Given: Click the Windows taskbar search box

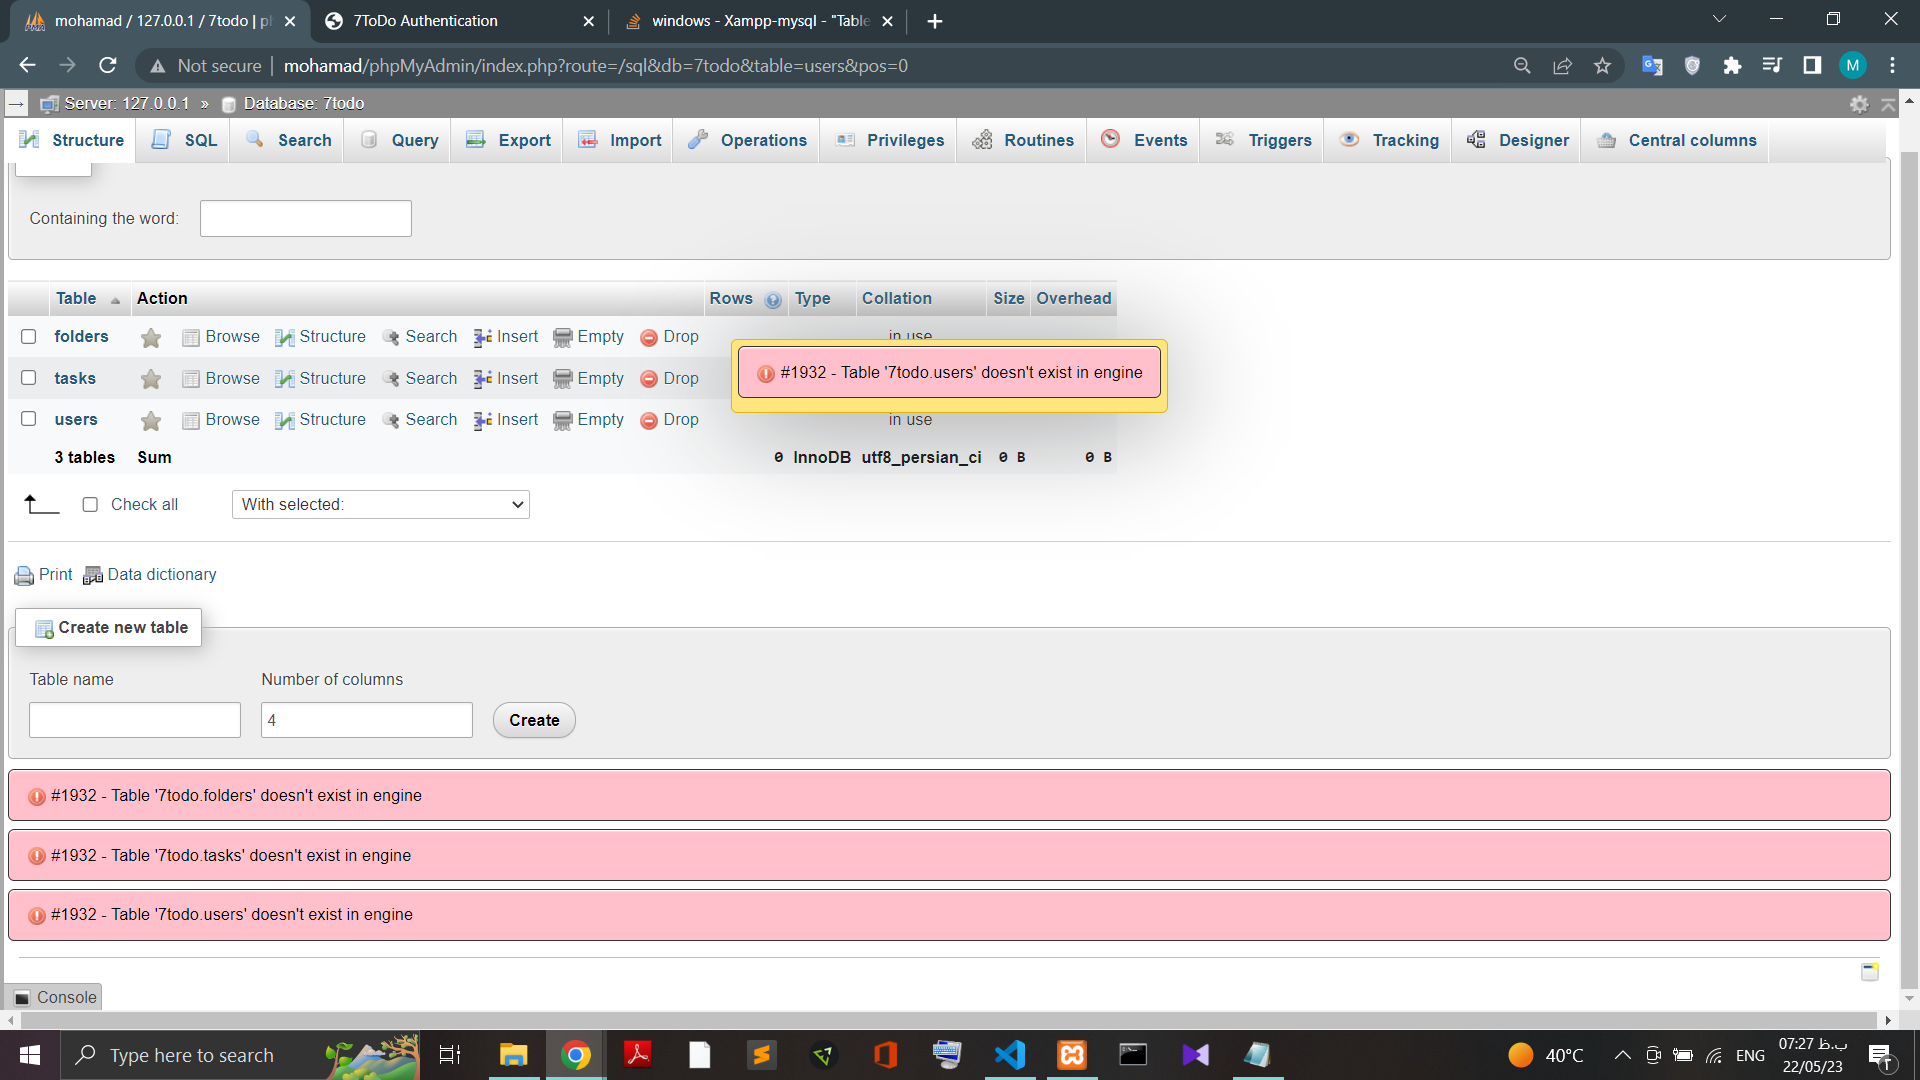Looking at the screenshot, I should [x=240, y=1055].
